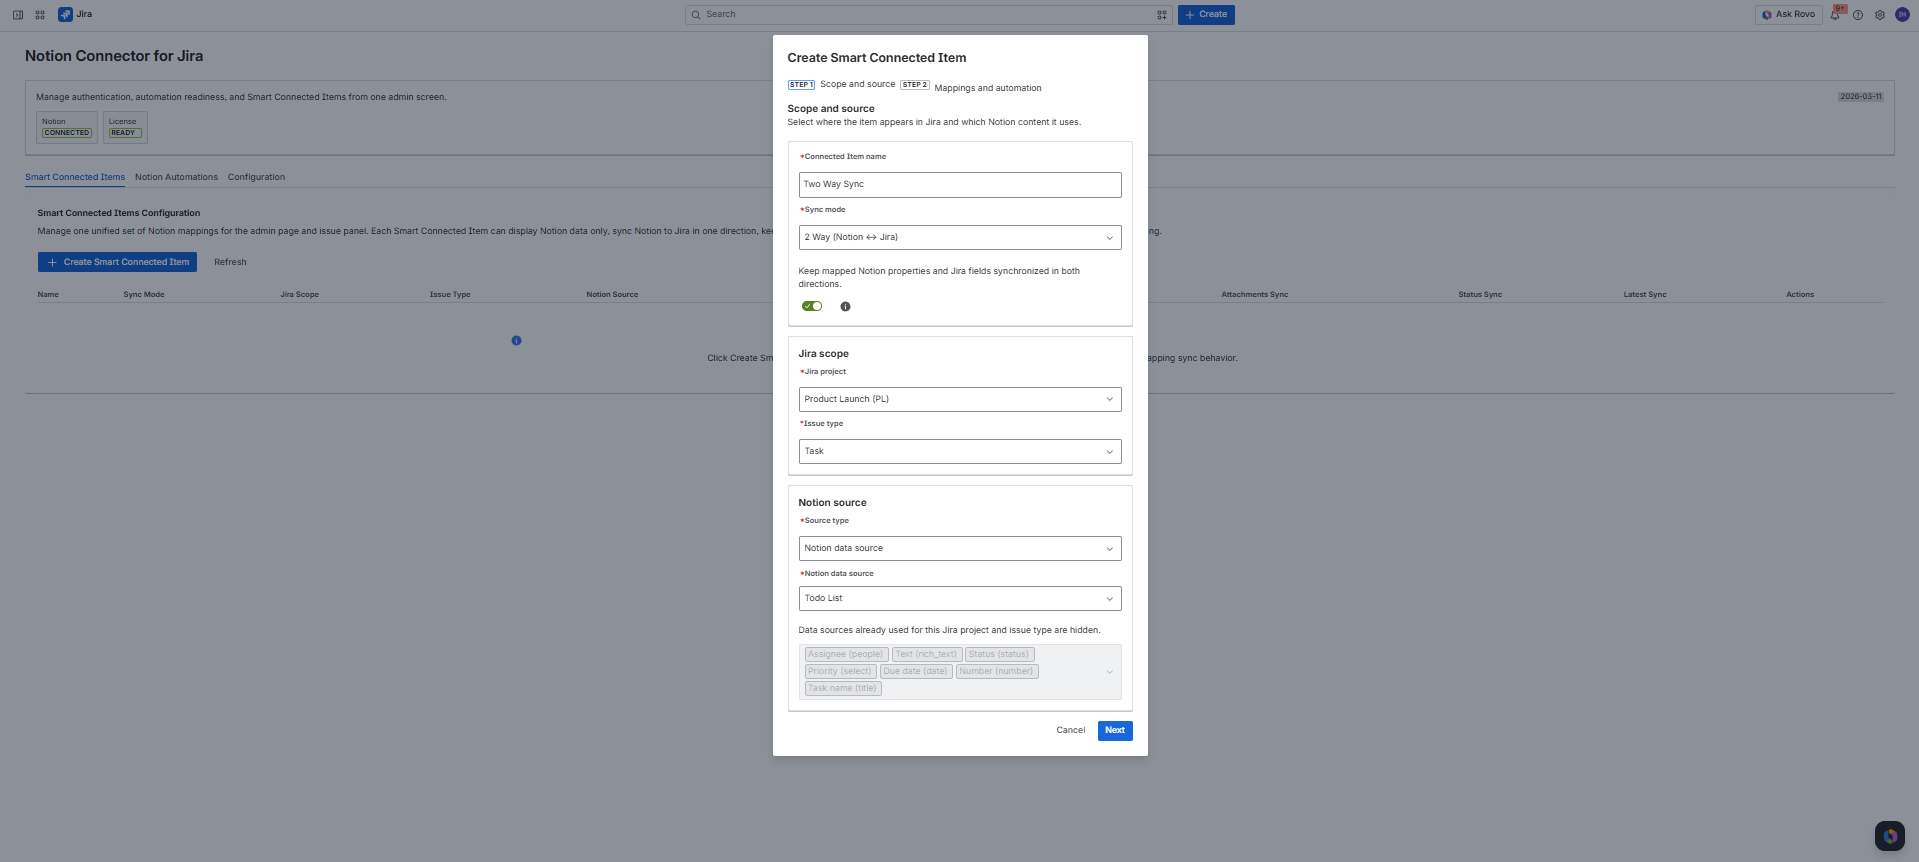Screen dimensions: 1919x862
Task: Open the Jira project dropdown
Action: coord(960,399)
